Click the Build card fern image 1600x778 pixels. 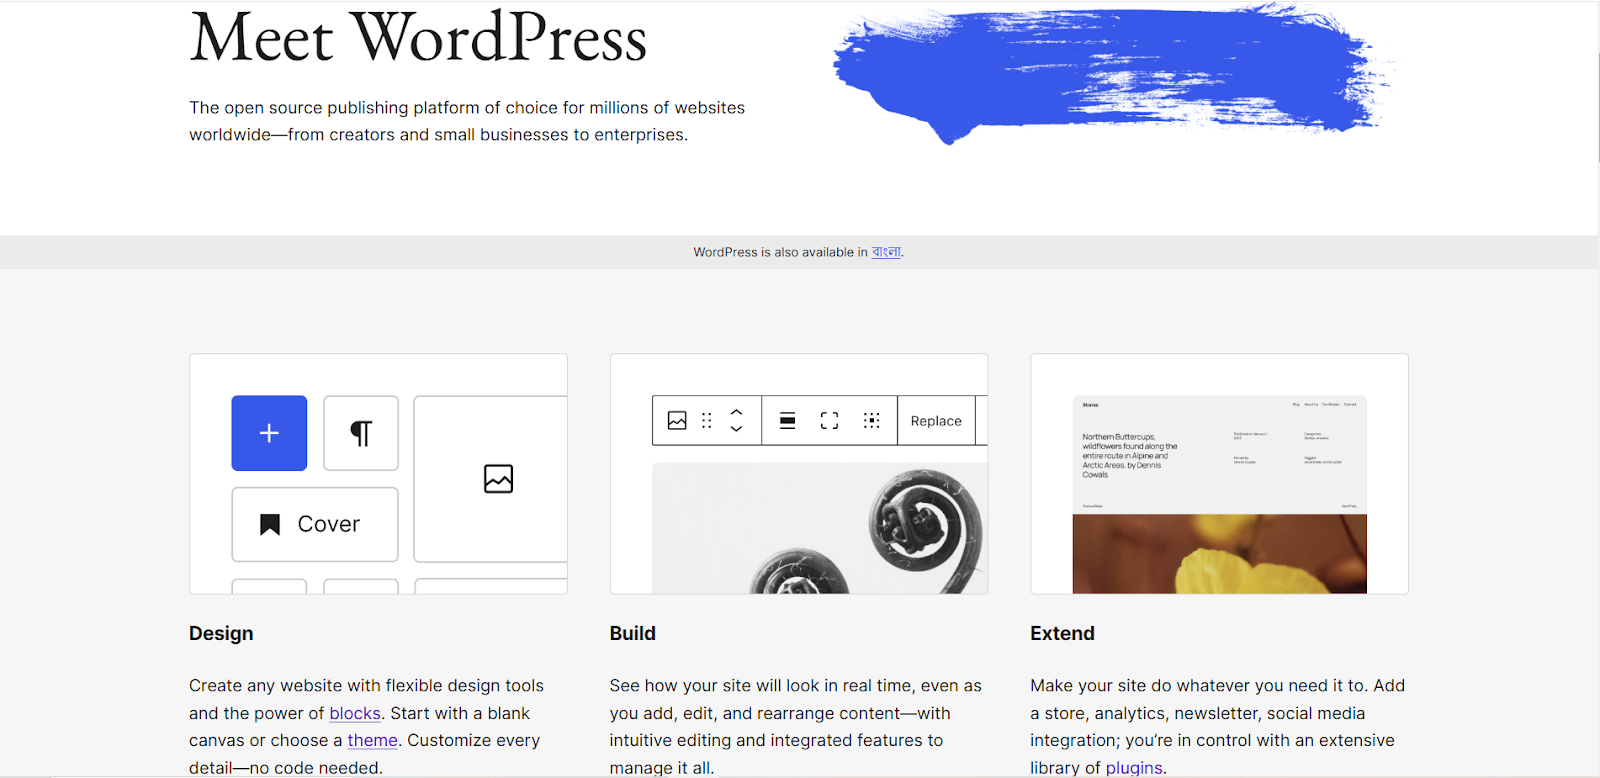click(820, 529)
